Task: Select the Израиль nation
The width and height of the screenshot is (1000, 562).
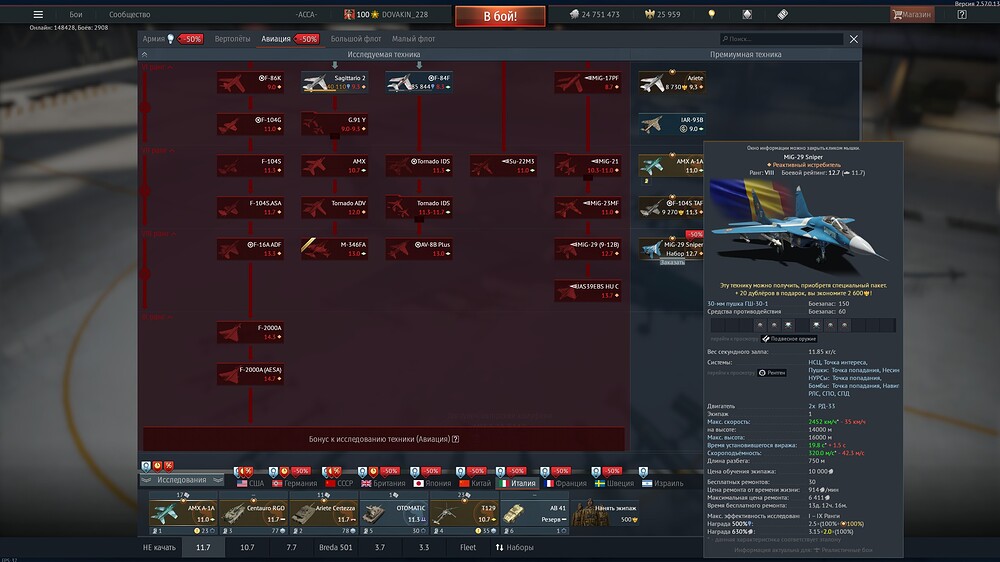Action: click(x=663, y=484)
